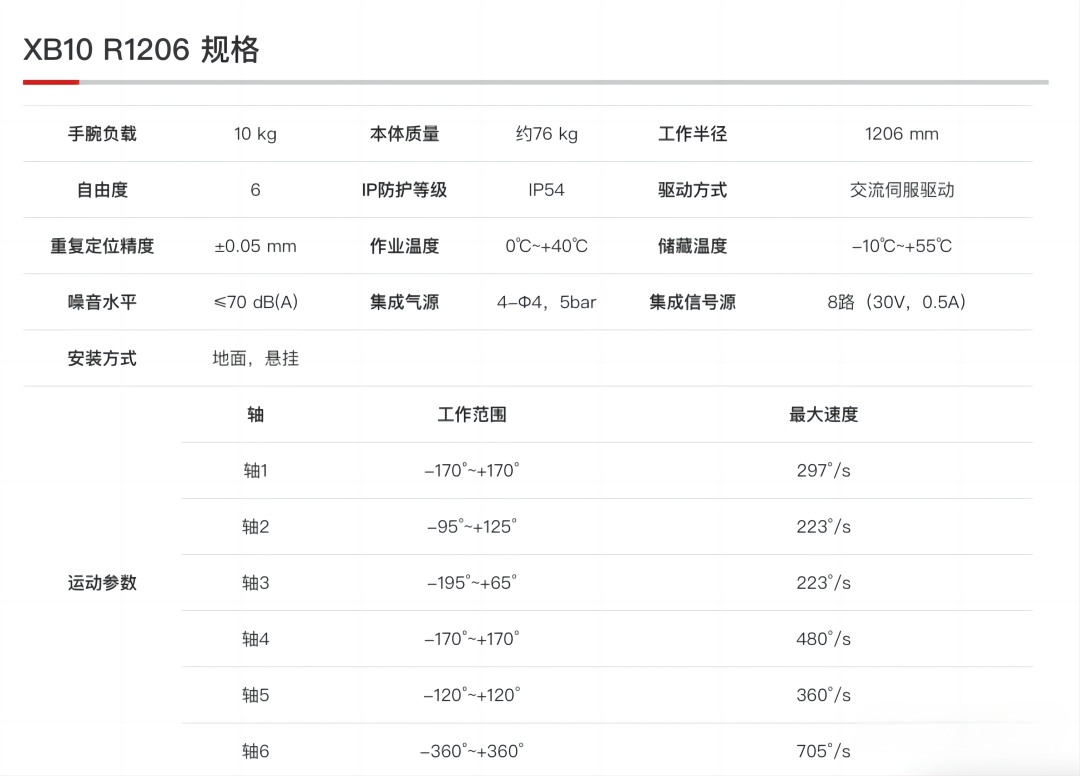Screen dimensions: 1080x776
Task: Click the 轴6 max speed 705°/s
Action: (823, 751)
